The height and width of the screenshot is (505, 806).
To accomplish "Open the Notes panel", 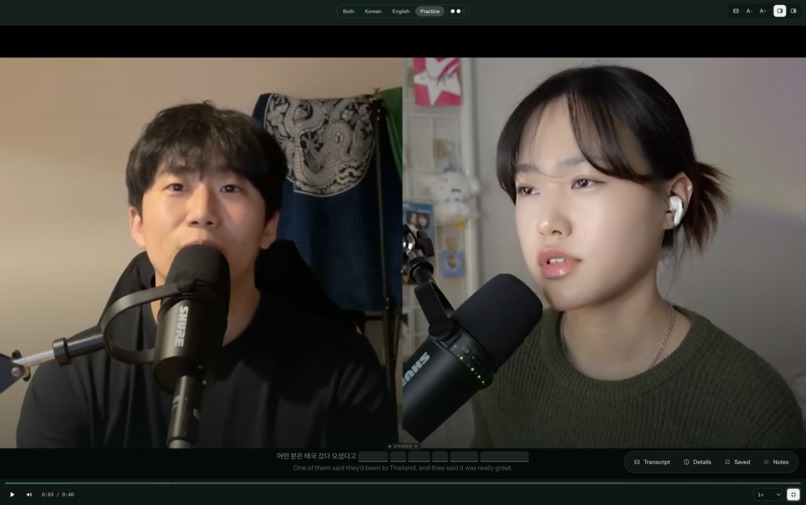I will pos(776,462).
